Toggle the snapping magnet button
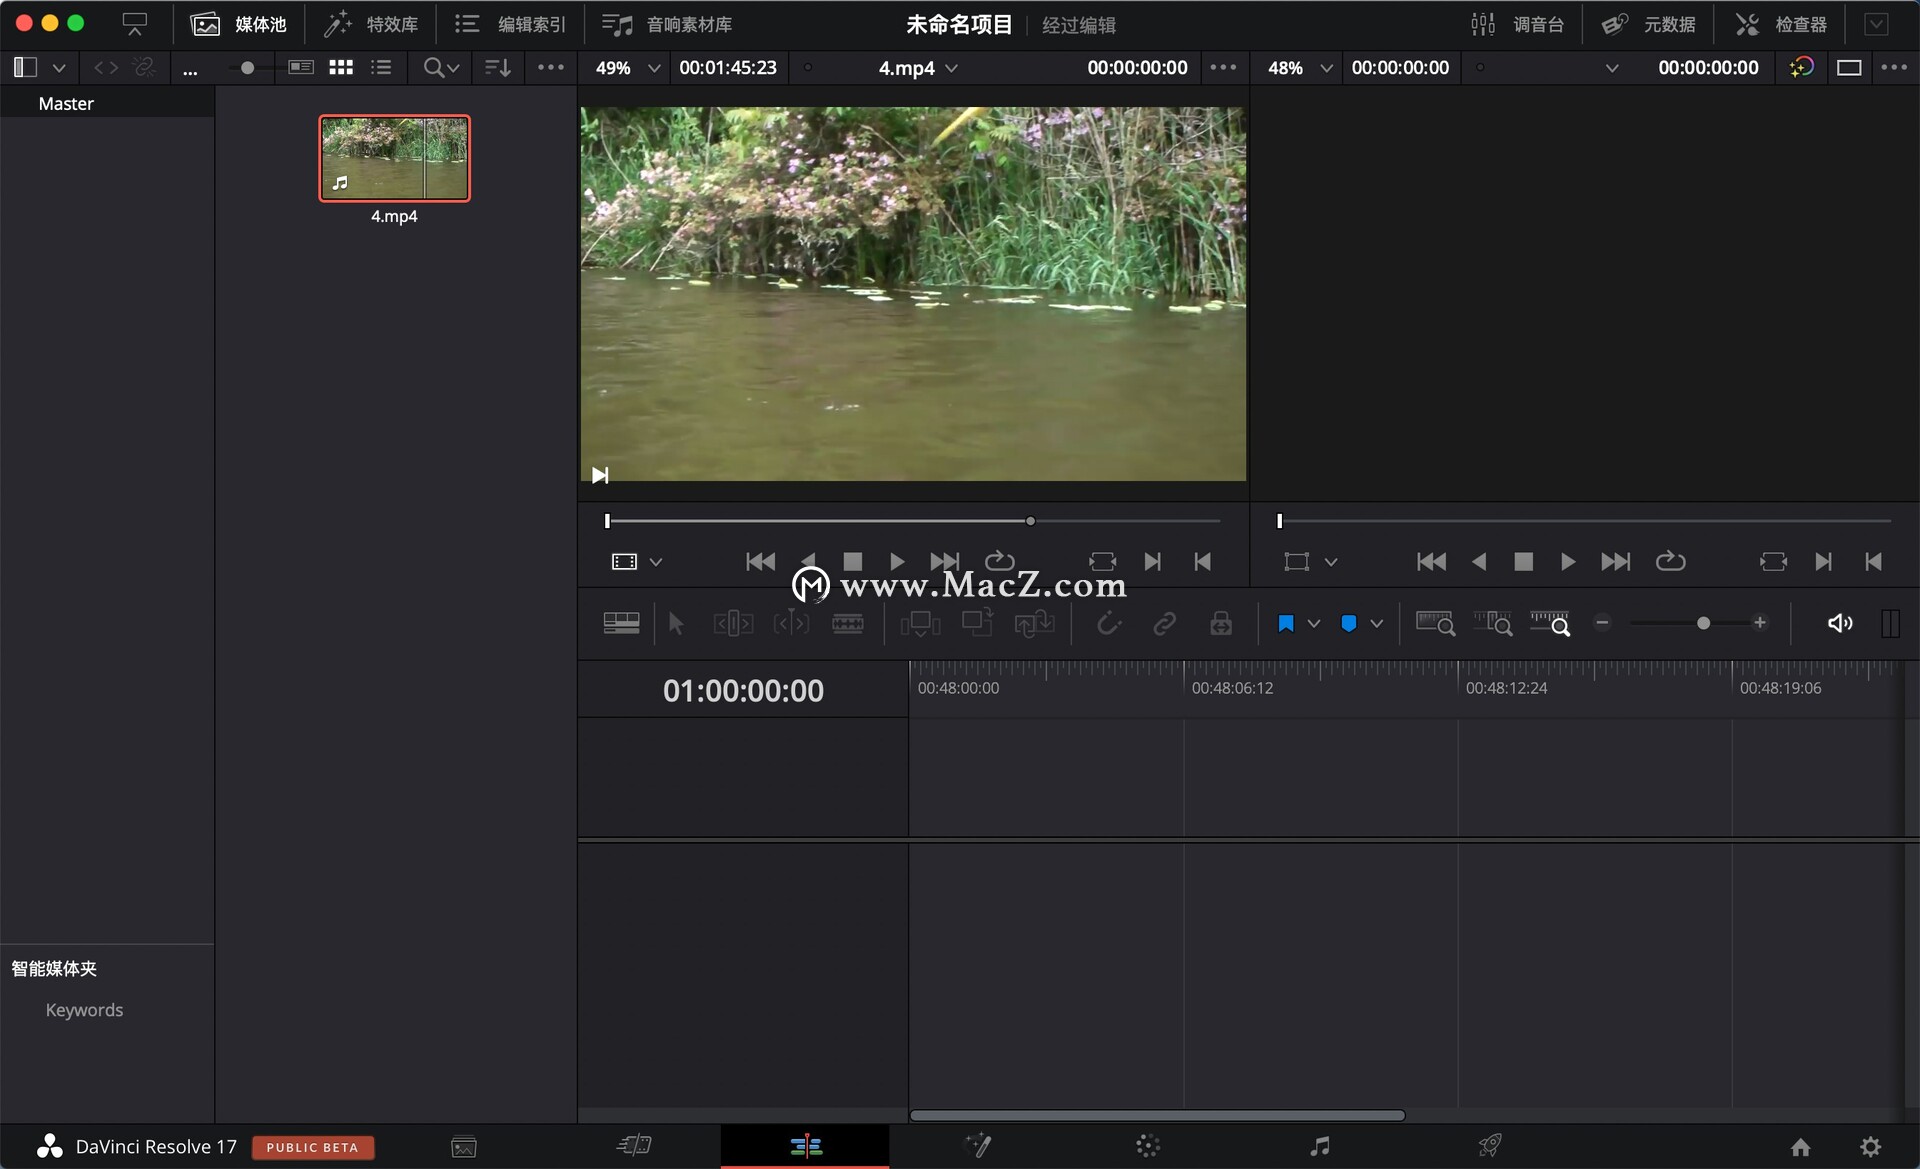1920x1169 pixels. 1108,624
